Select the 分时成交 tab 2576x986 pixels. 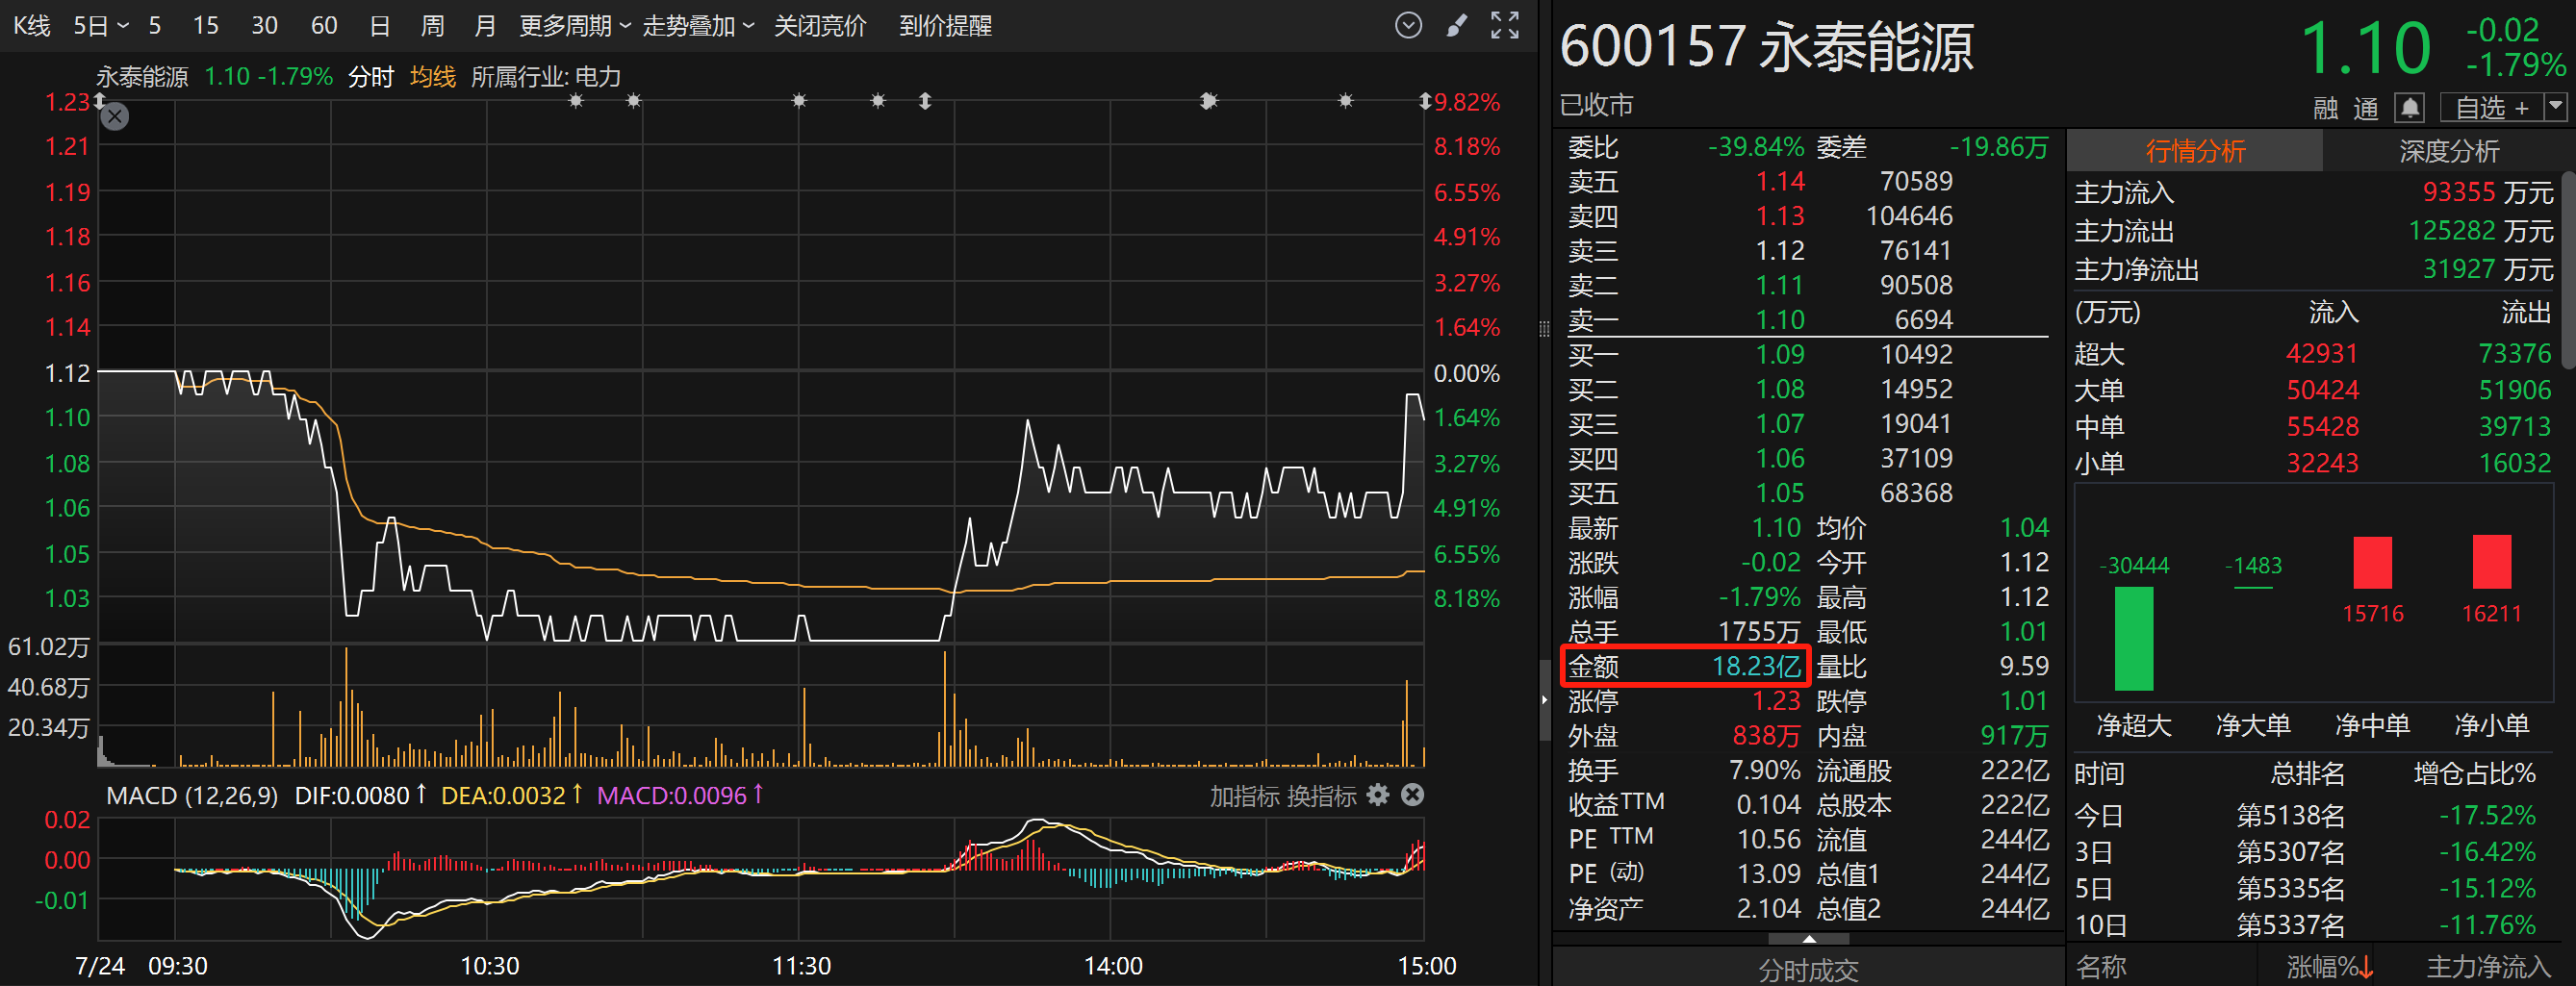(x=1808, y=969)
